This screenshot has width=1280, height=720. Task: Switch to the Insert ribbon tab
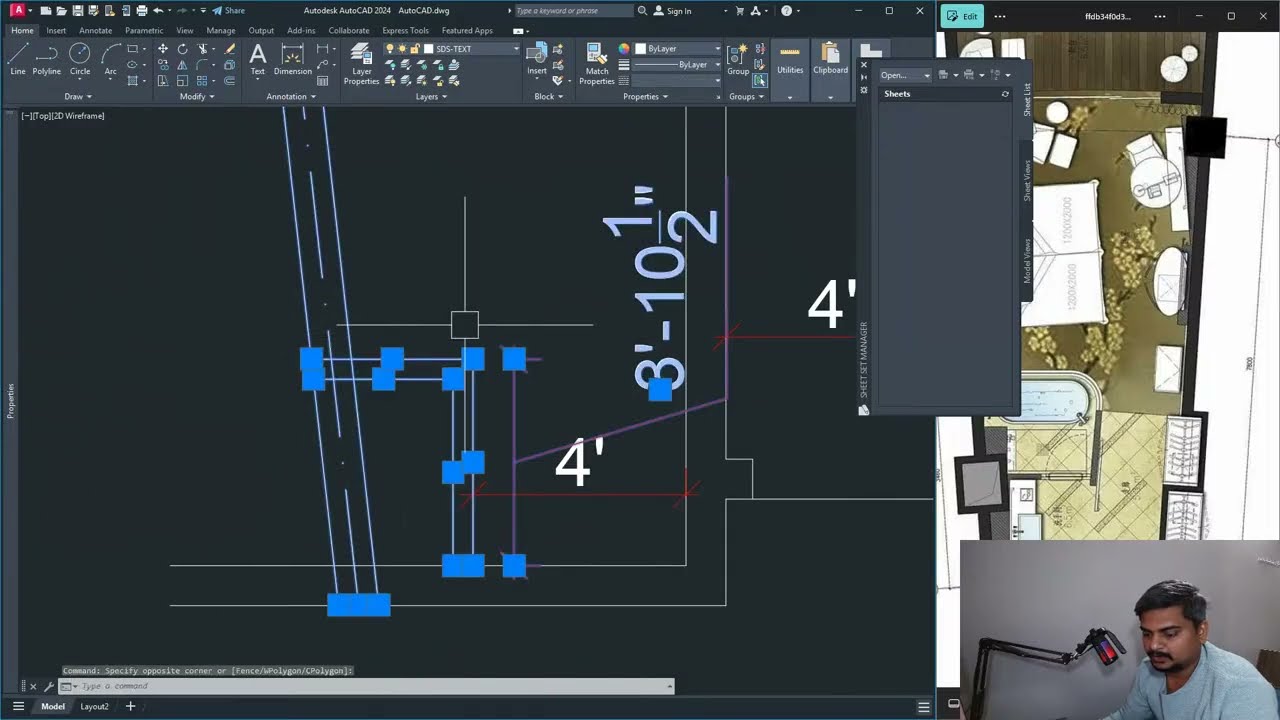coord(56,30)
